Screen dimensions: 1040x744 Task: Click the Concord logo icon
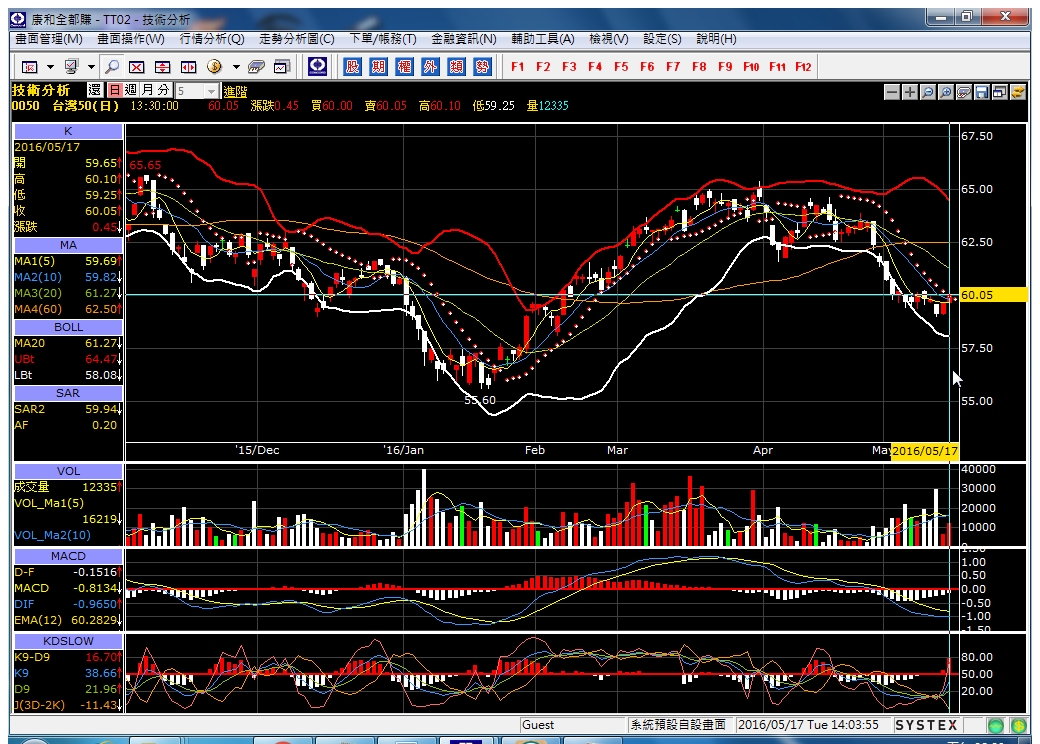[318, 66]
